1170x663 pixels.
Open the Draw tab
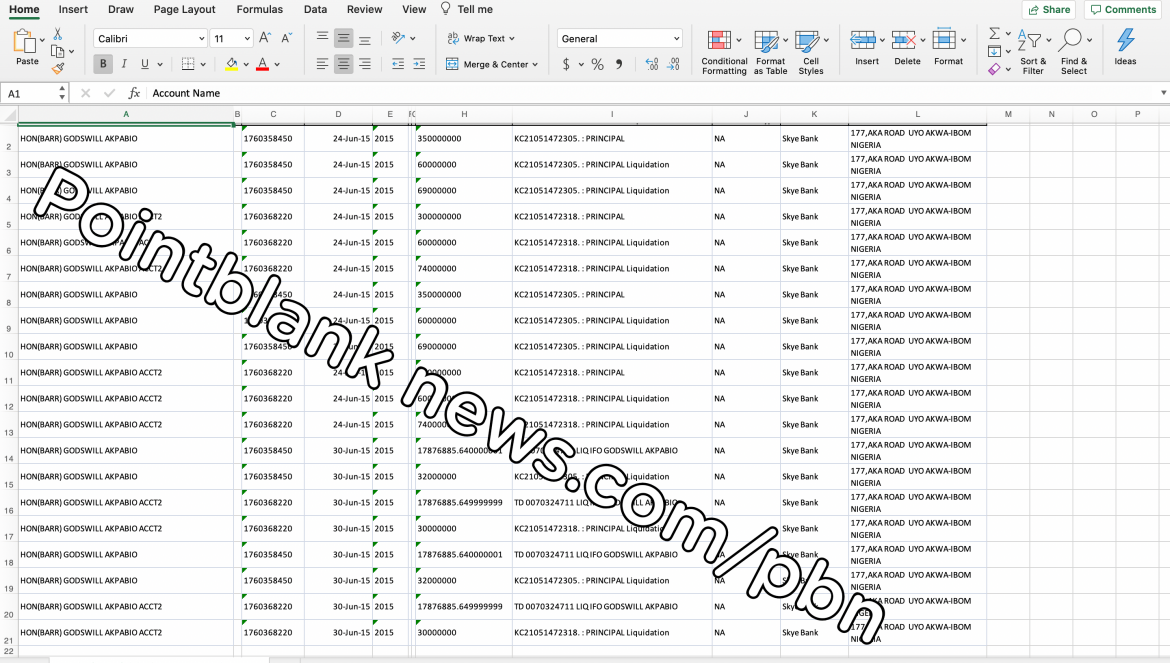click(x=121, y=10)
